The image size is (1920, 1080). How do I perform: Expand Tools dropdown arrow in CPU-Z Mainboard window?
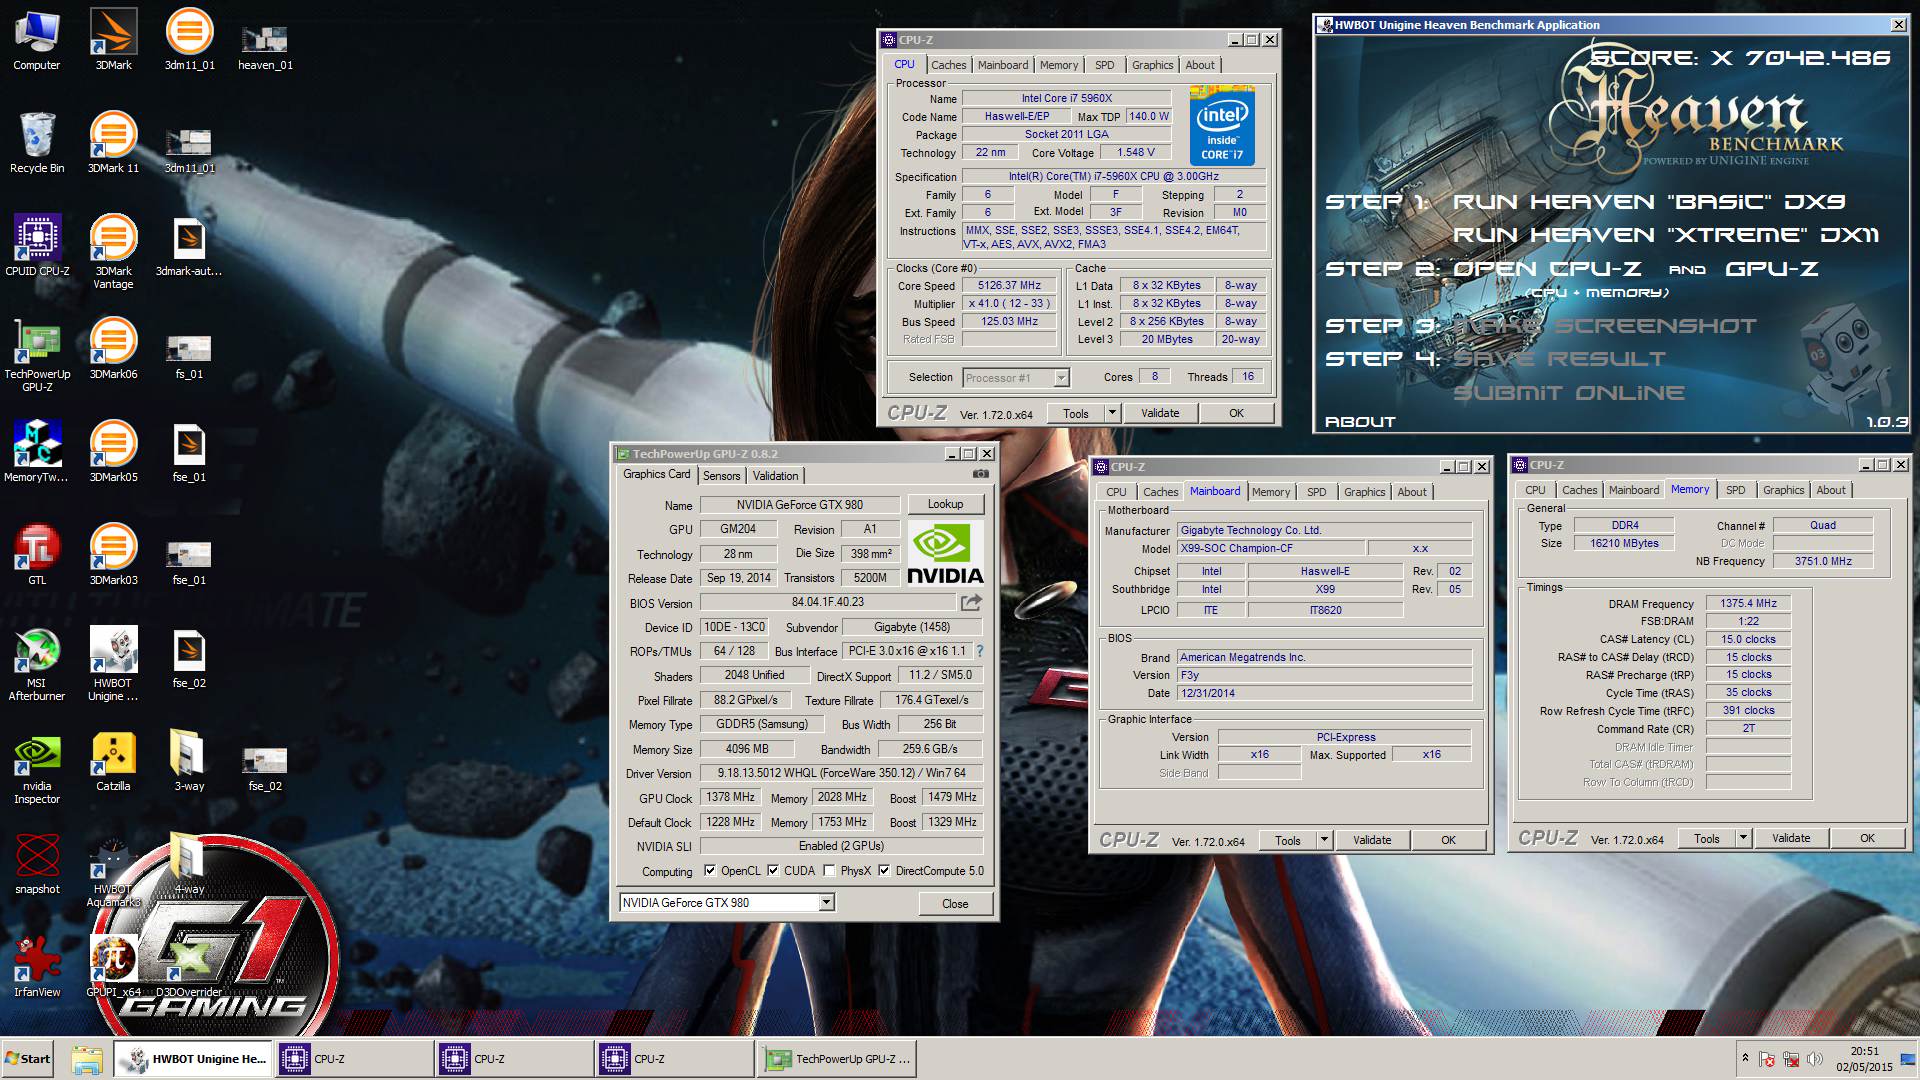1324,840
